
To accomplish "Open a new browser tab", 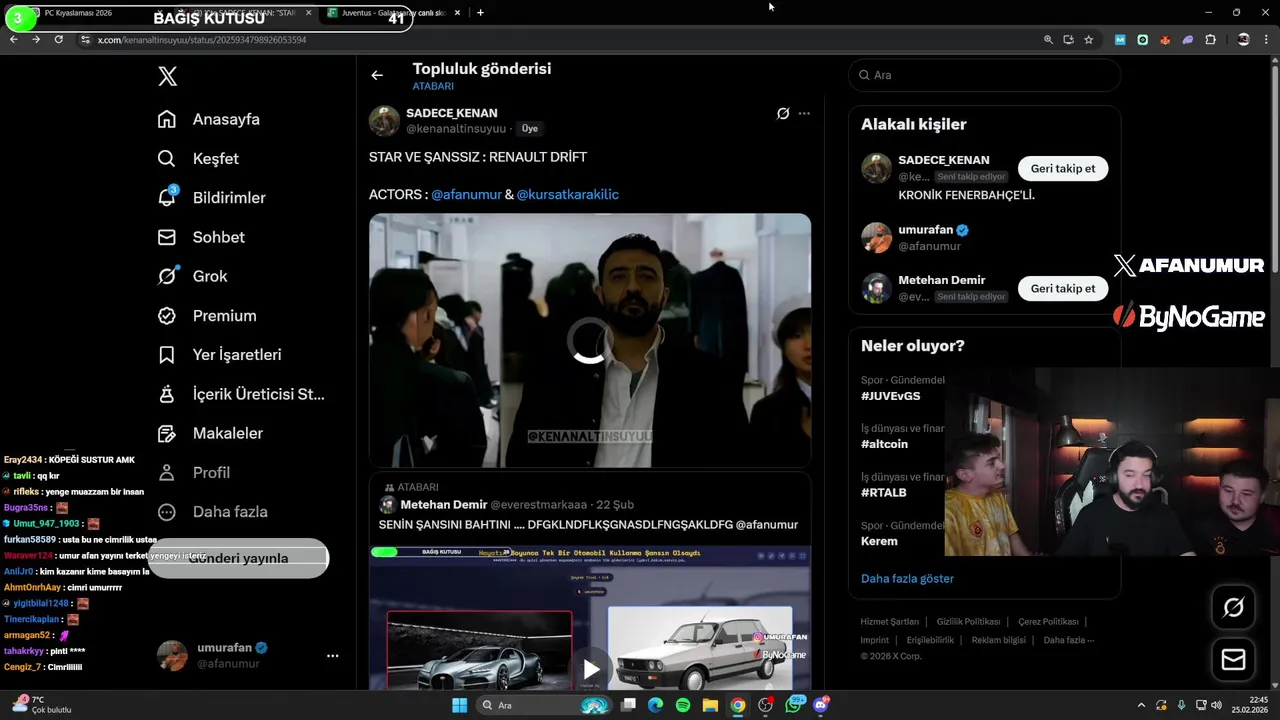I will tap(480, 13).
